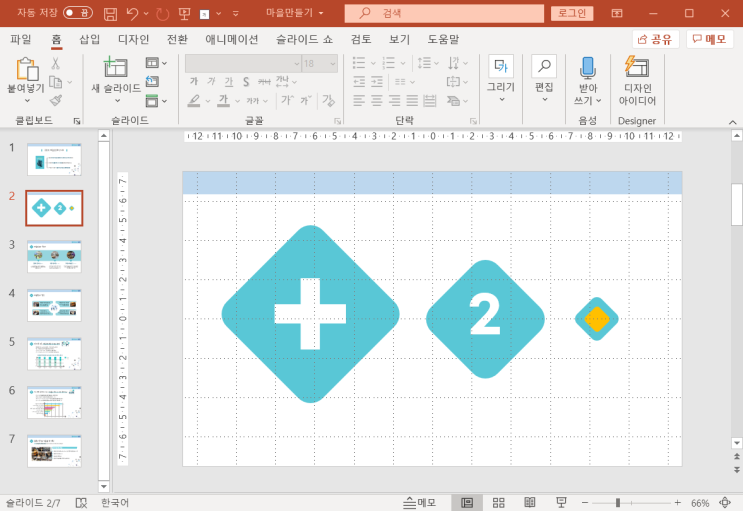The image size is (743, 511).
Task: Justify text alignment icon
Action: (412, 100)
